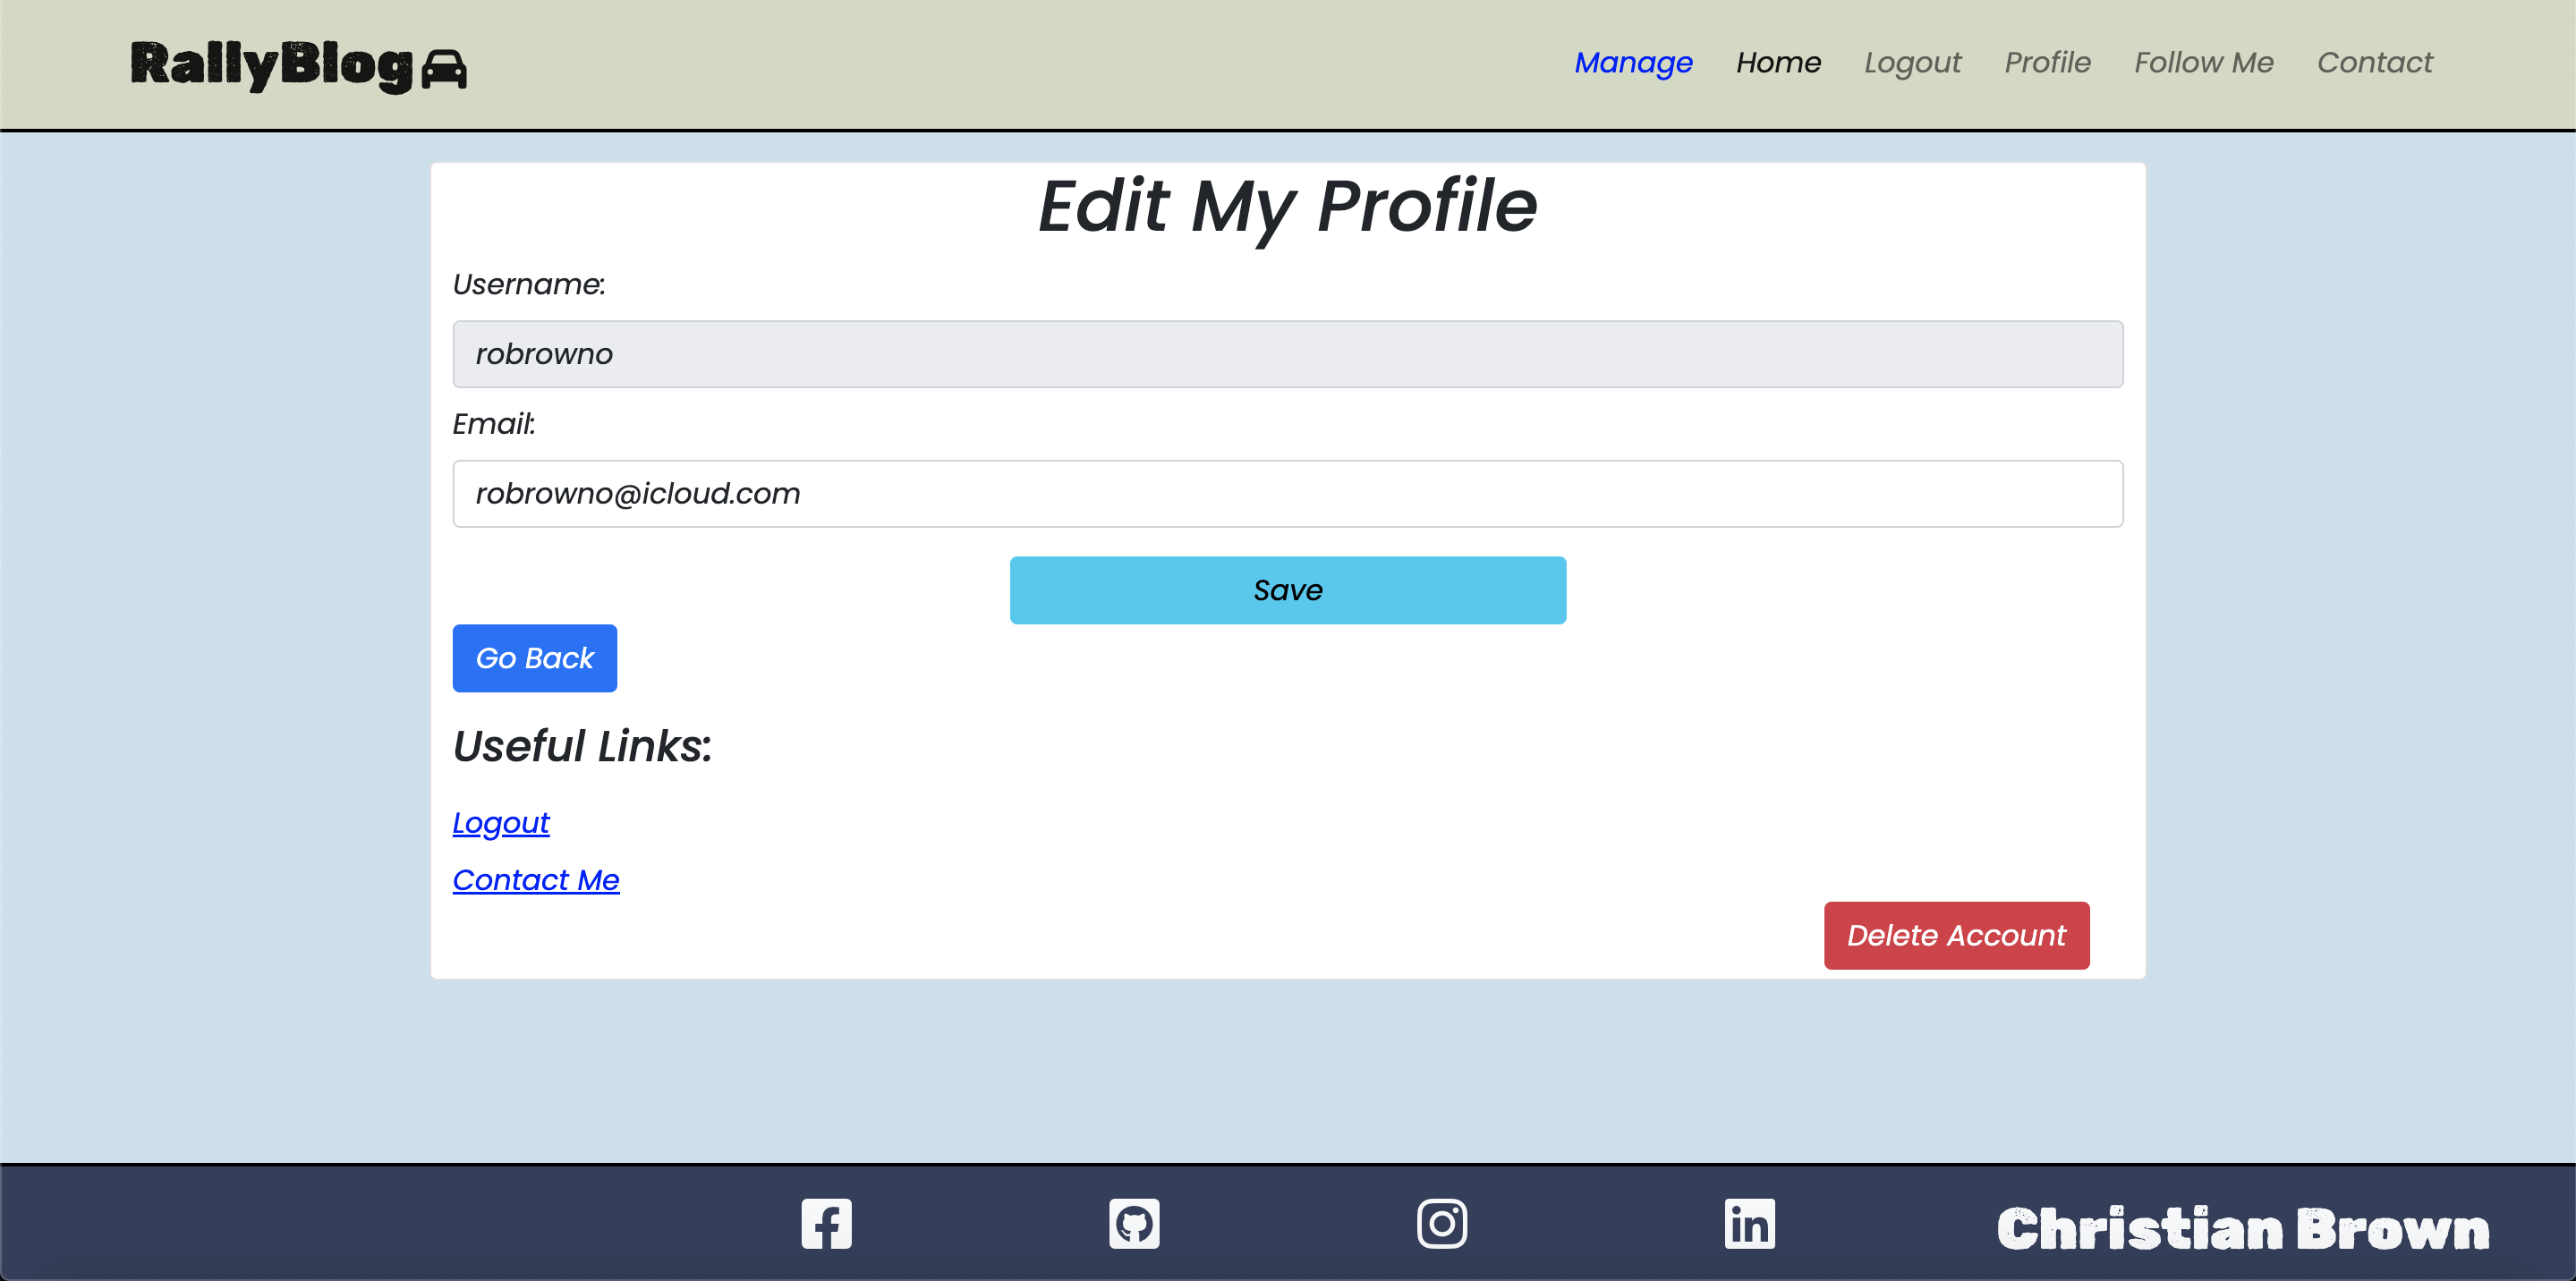
Task: Go to Home in the navbar
Action: point(1778,63)
